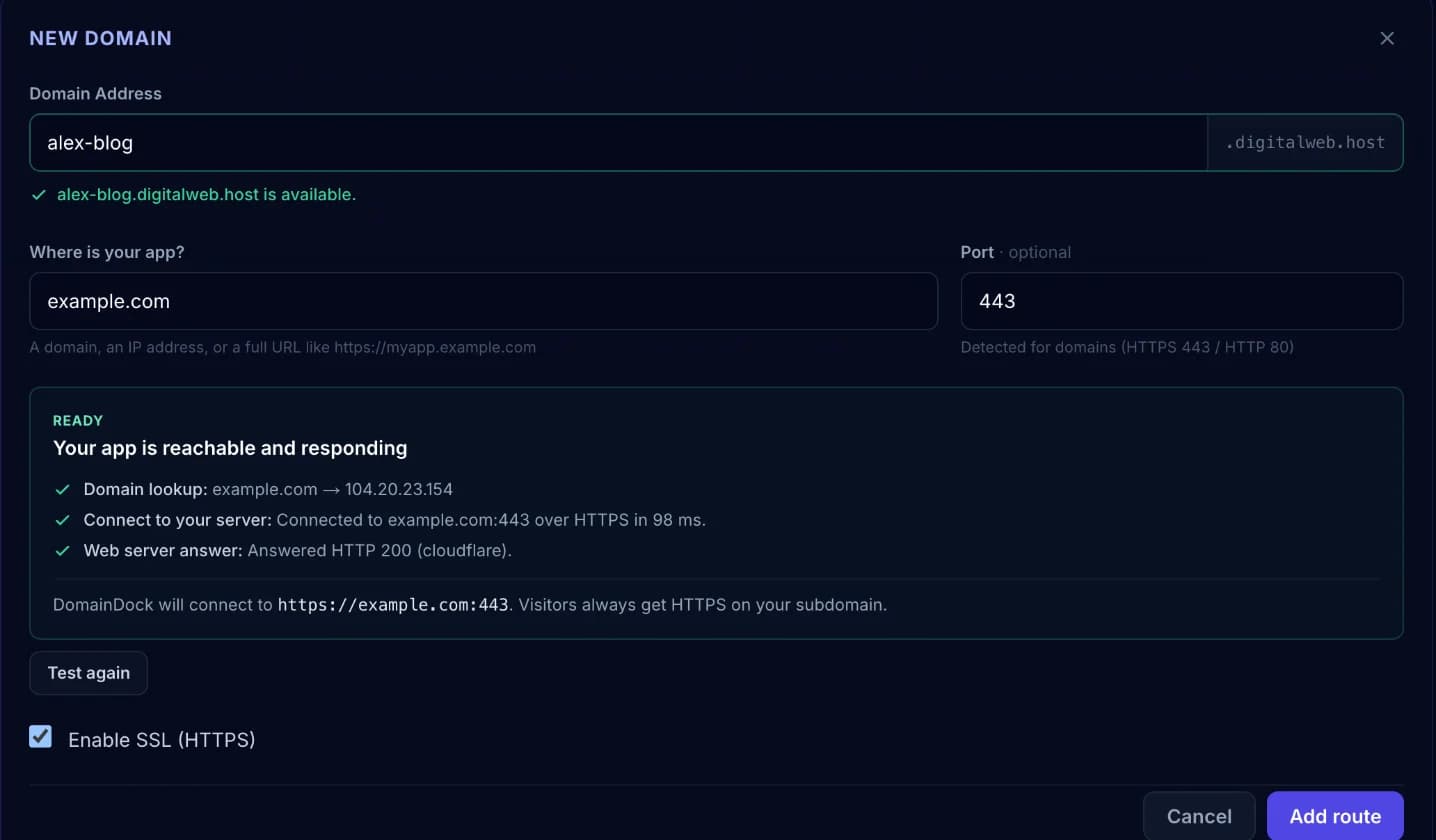Click the green checkmark beside availability message
This screenshot has width=1436, height=840.
point(39,195)
